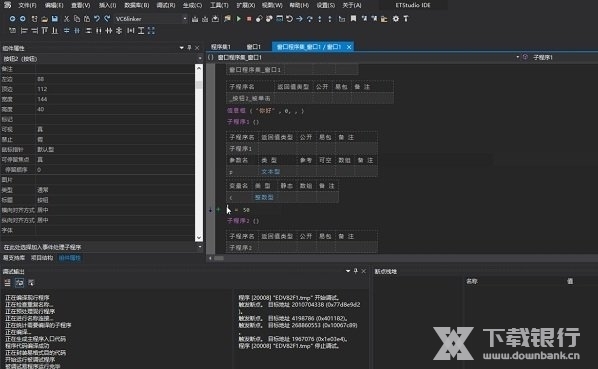Click the gear settings icon in toolbar
The image size is (598, 369).
tap(396, 19)
